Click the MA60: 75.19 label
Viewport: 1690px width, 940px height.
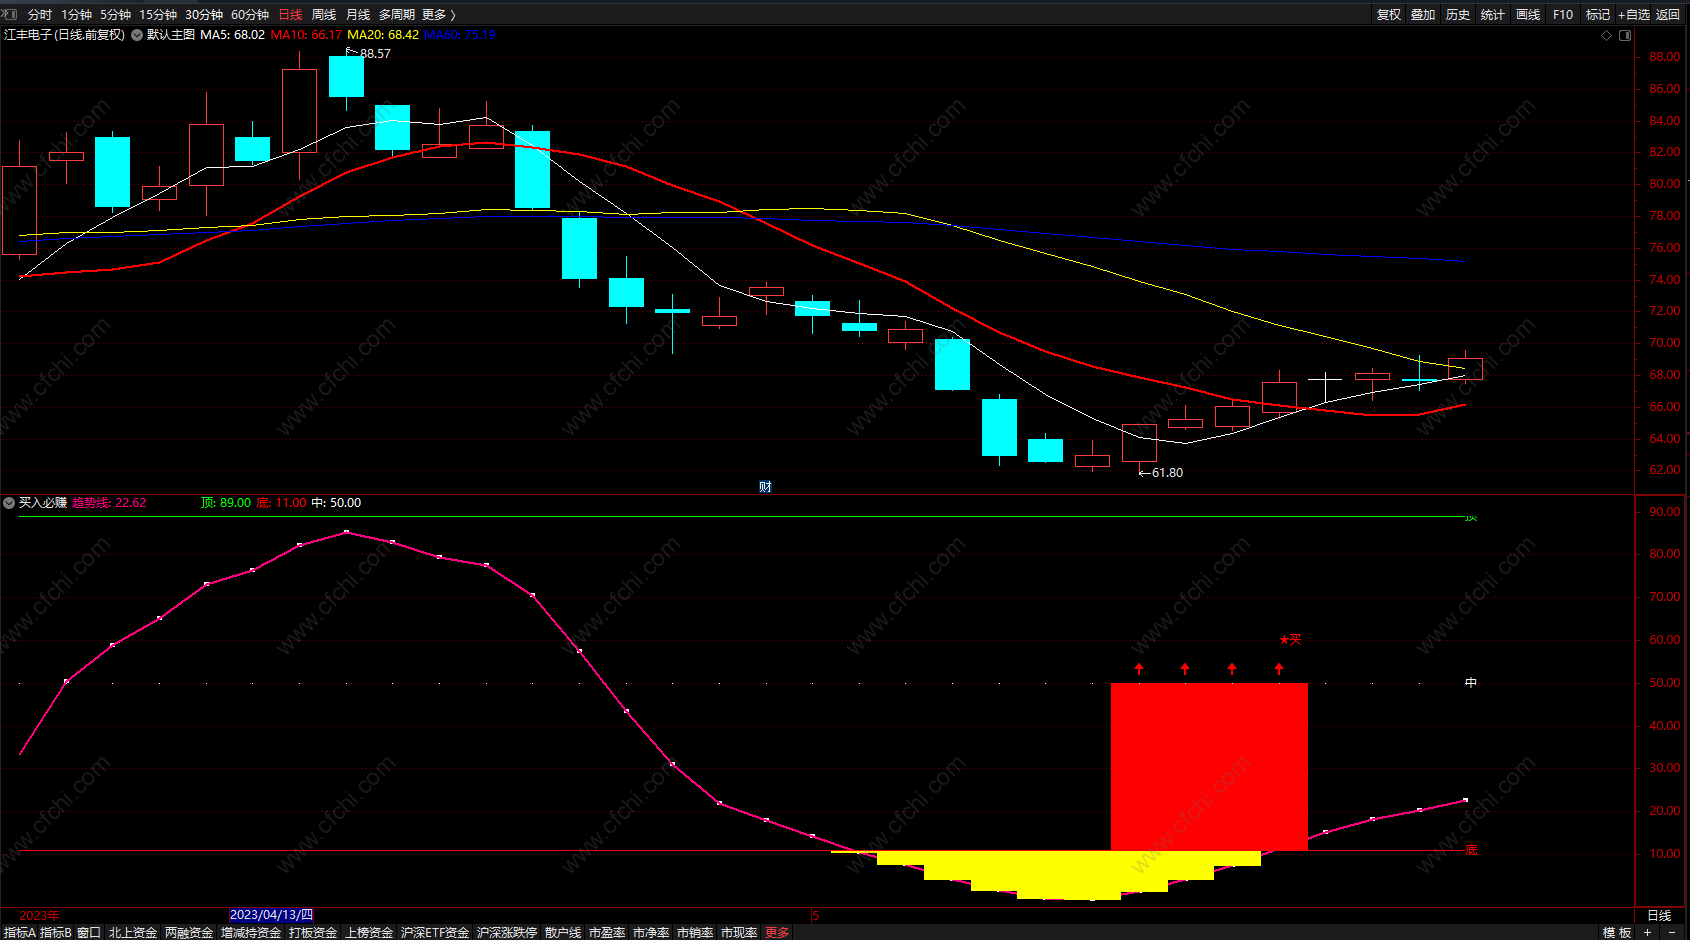[460, 35]
